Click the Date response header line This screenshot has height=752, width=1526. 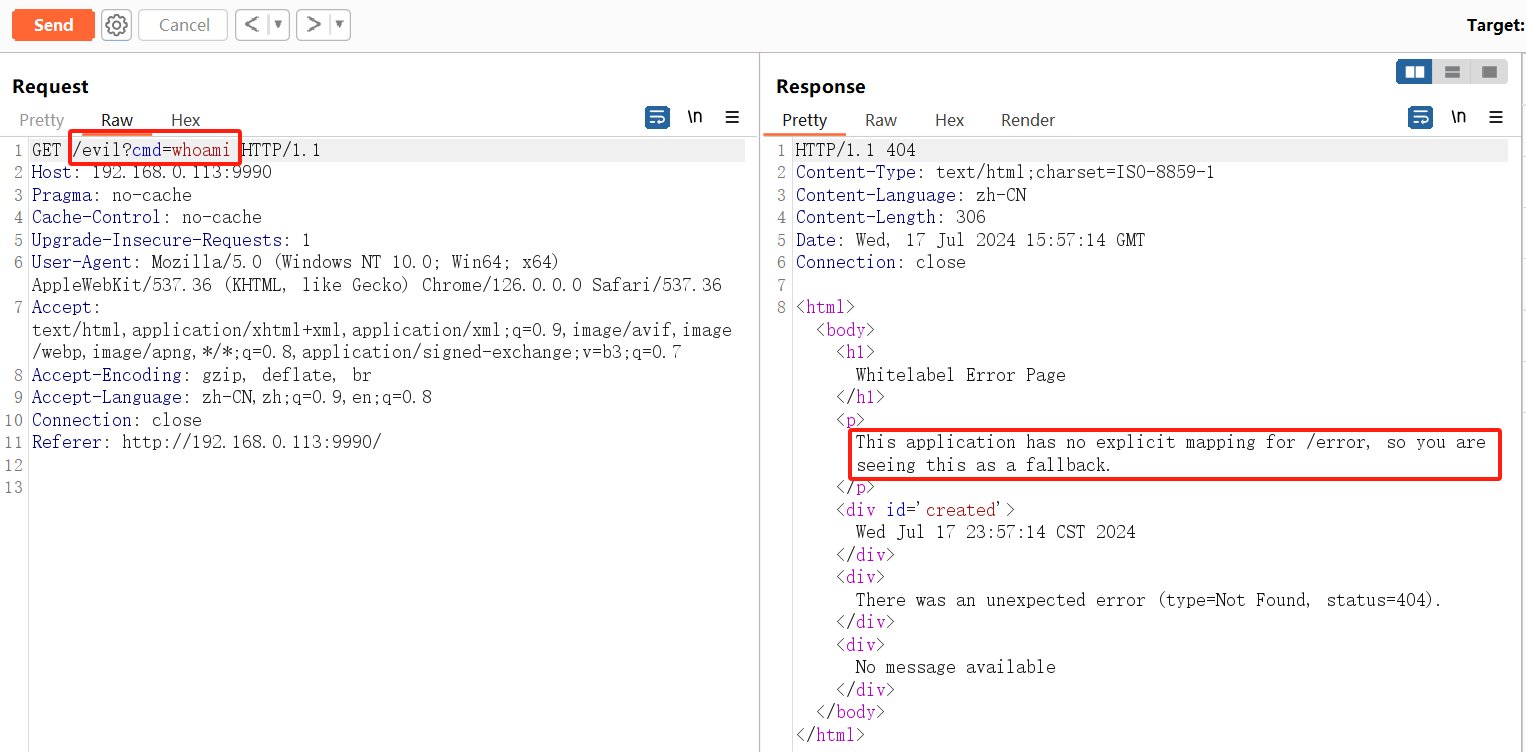971,240
